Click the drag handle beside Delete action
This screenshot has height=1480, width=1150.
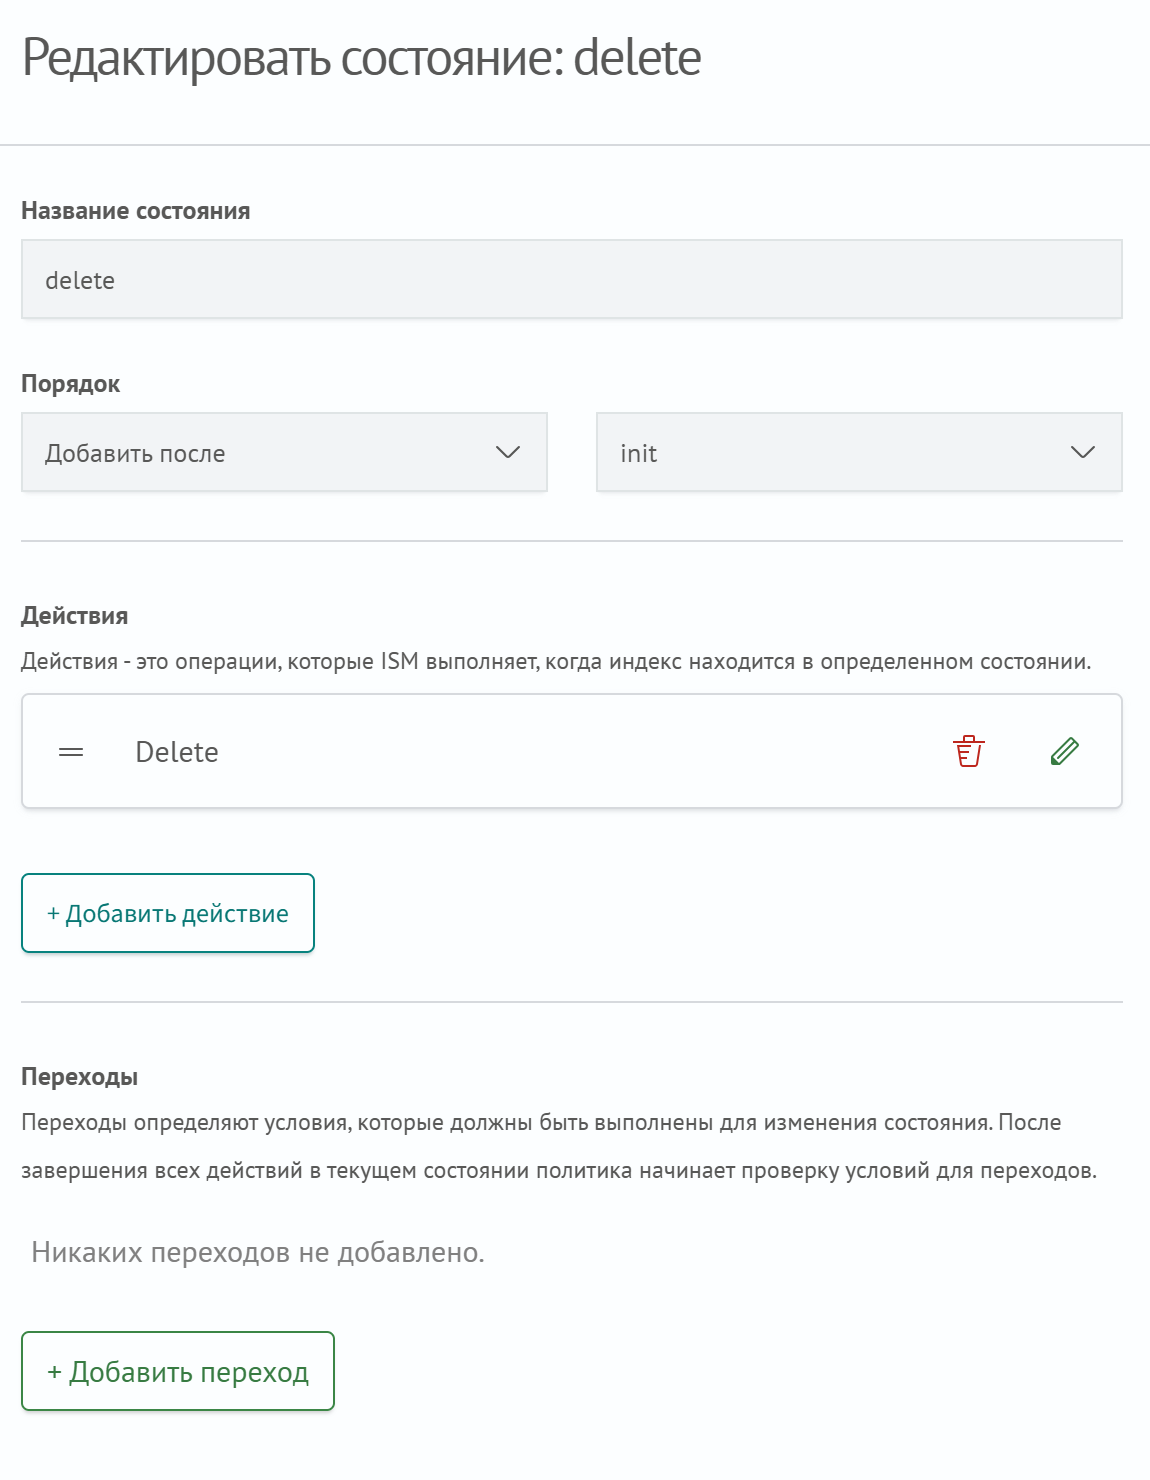(71, 752)
